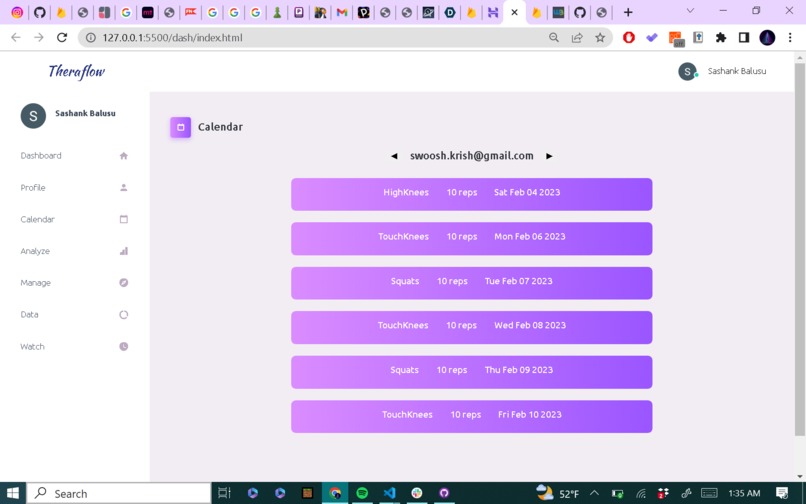Open a new browser tab

click(x=628, y=12)
